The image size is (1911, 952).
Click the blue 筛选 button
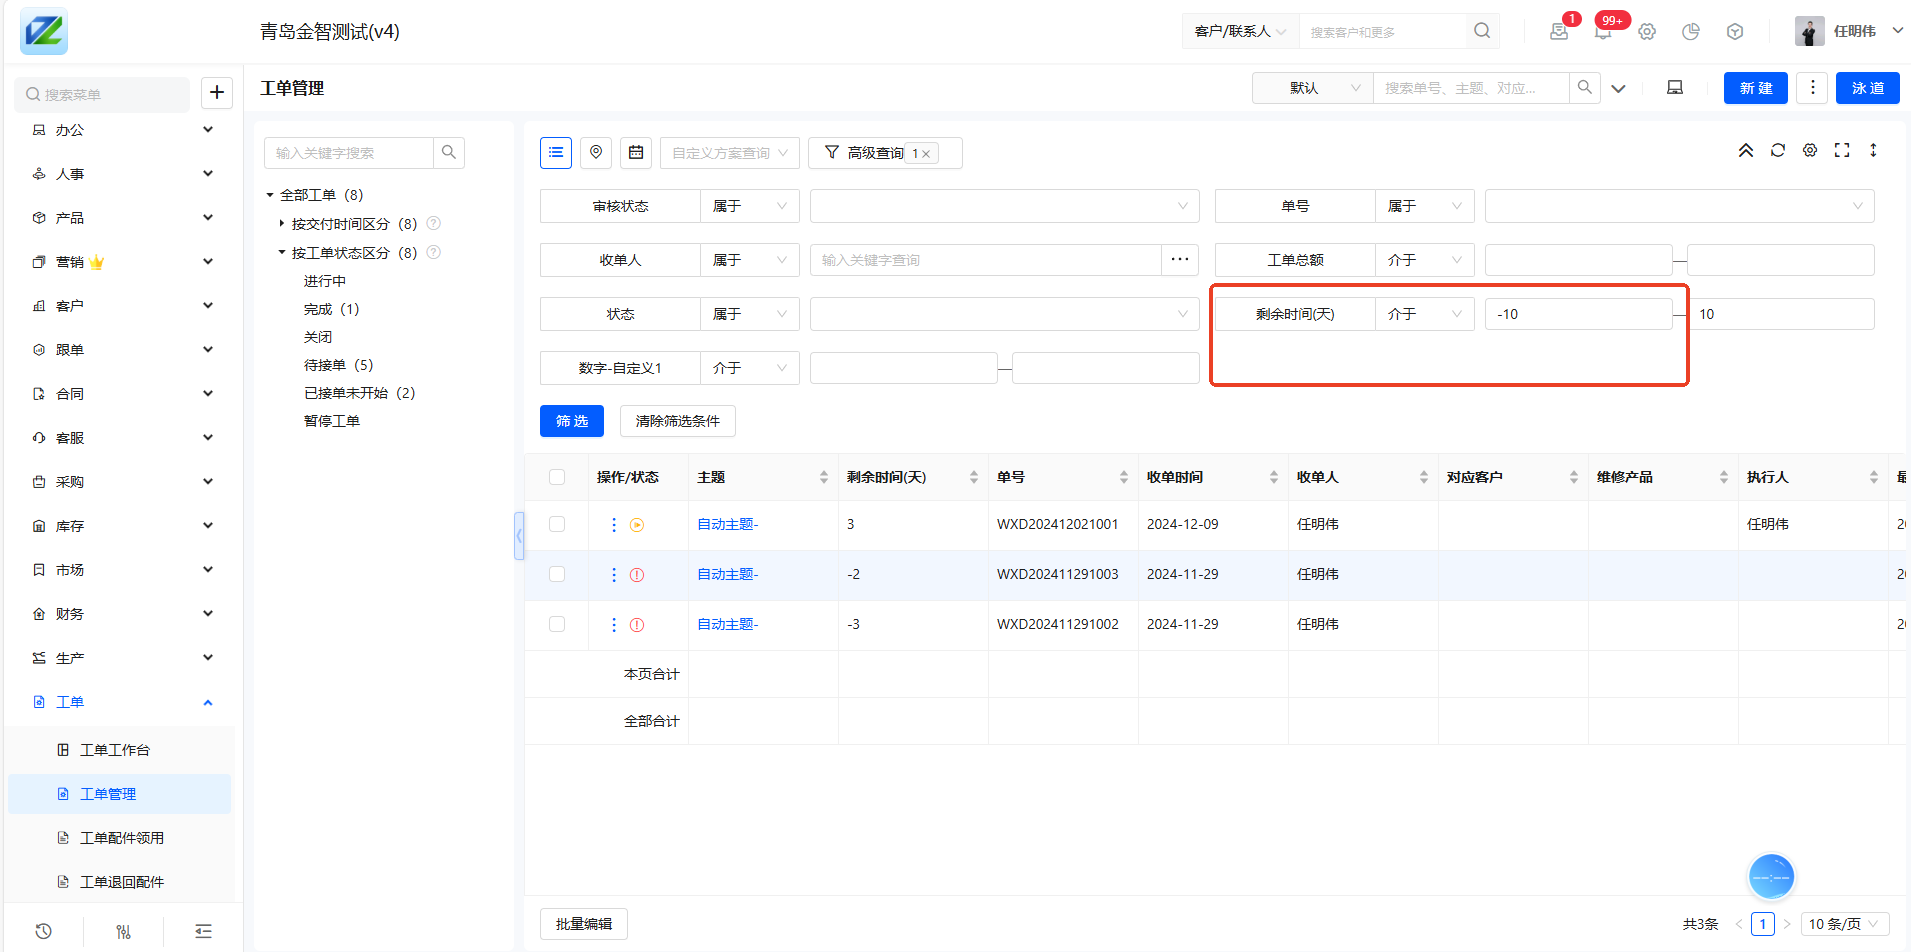(x=572, y=421)
